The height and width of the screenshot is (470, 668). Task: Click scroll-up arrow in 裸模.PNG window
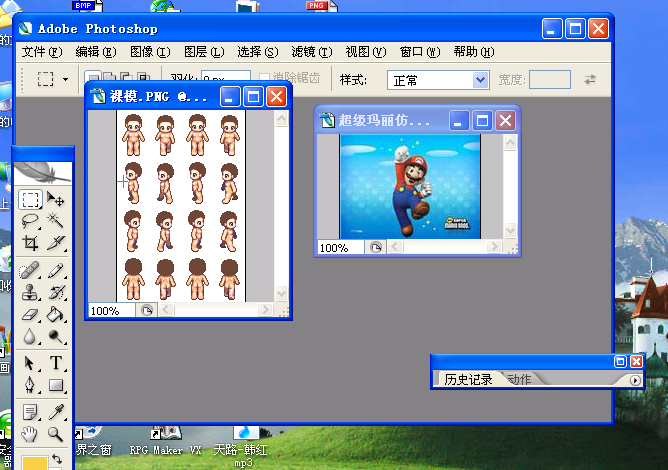pos(282,118)
